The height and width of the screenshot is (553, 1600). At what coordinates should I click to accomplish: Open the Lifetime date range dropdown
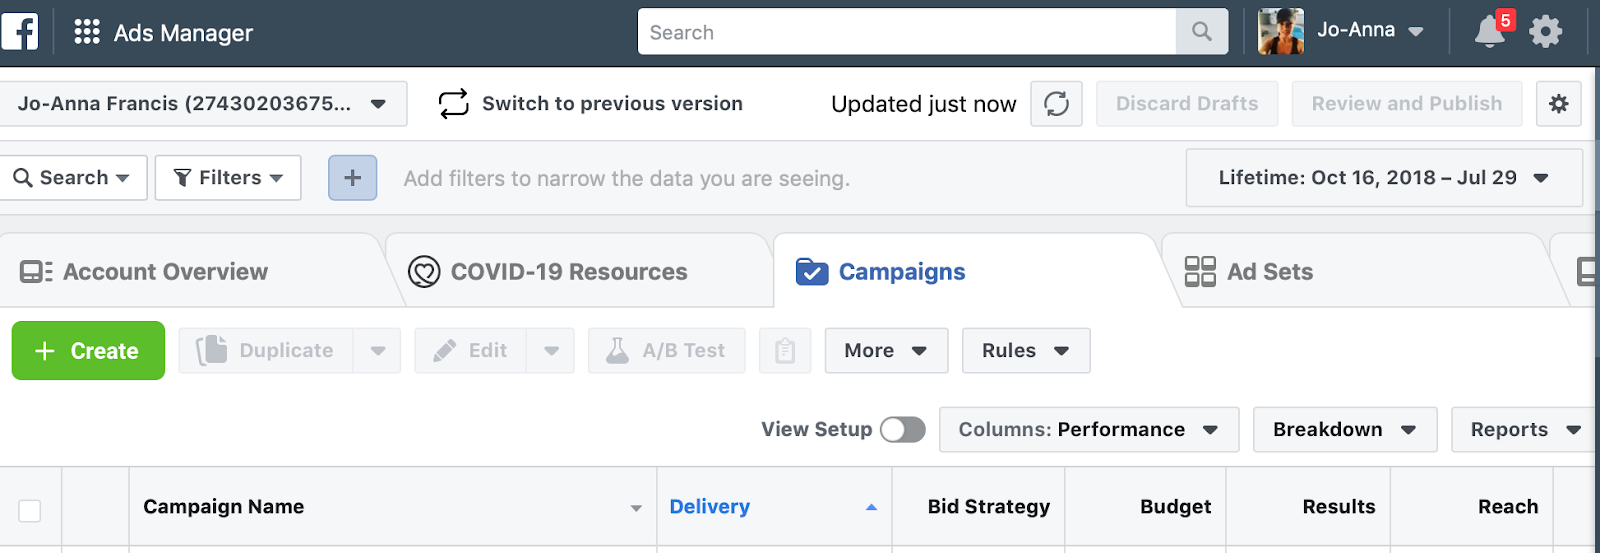(x=1383, y=178)
